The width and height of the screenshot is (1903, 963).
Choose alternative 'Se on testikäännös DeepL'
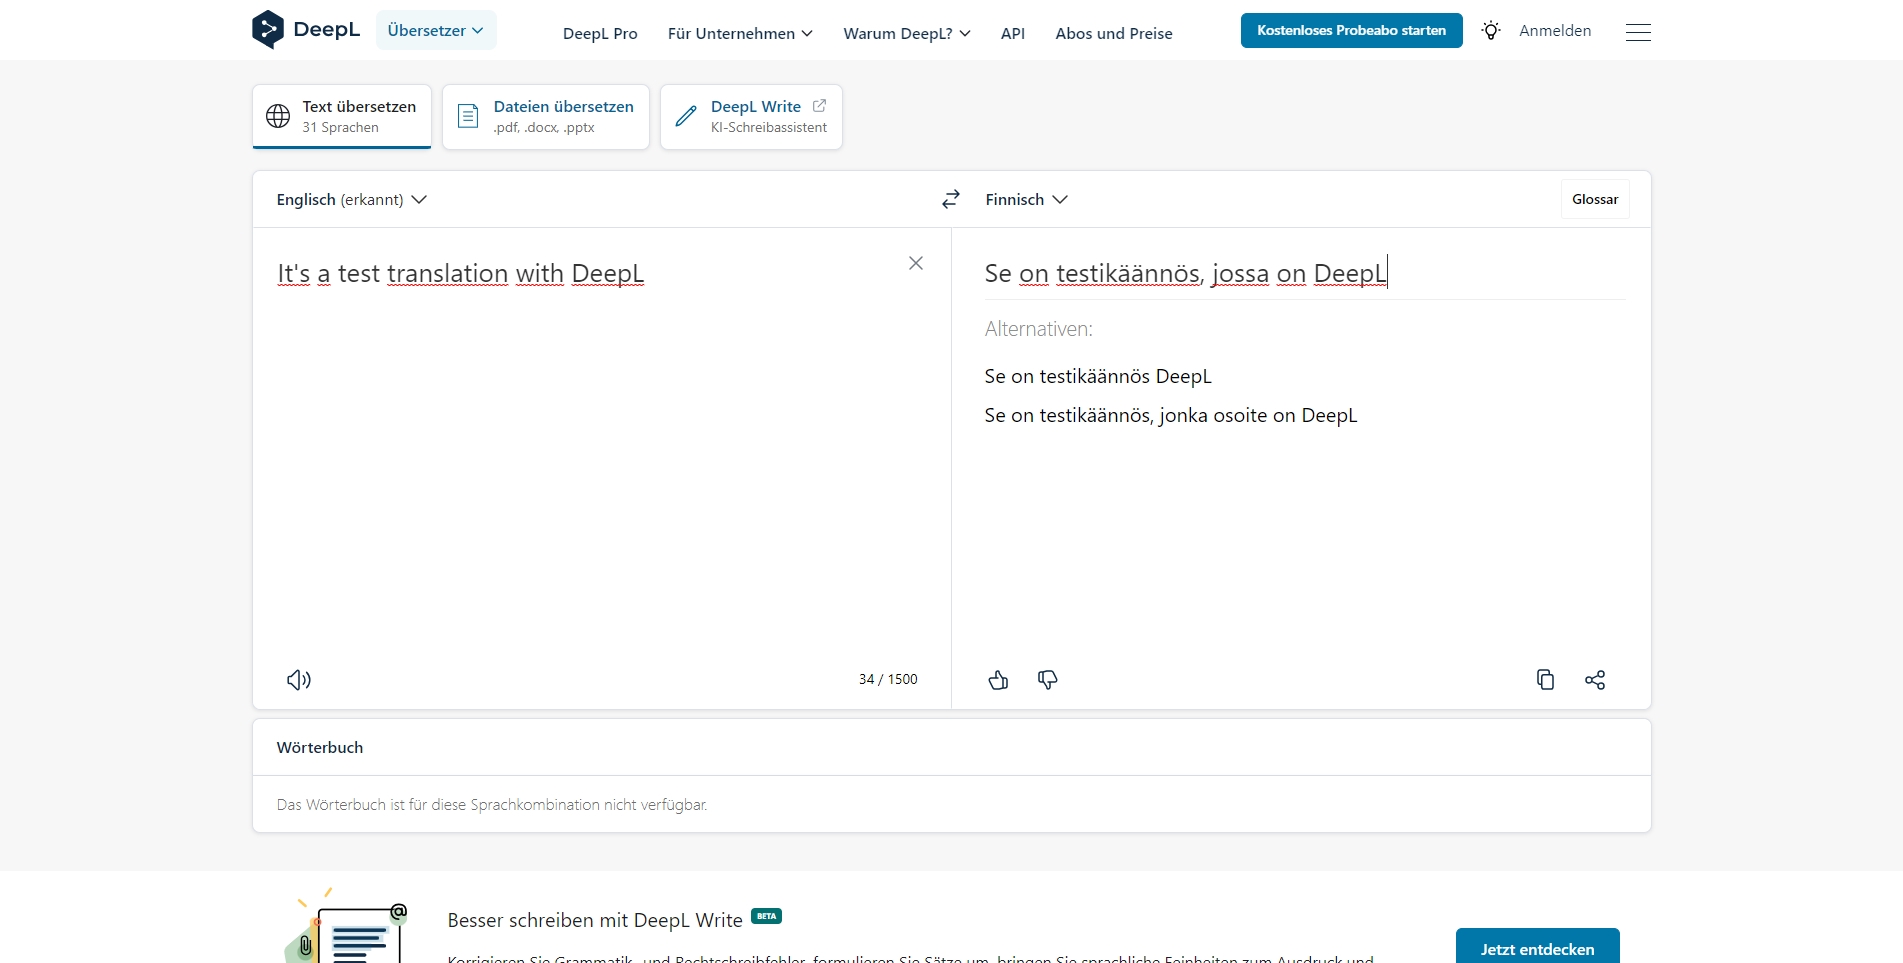point(1098,376)
